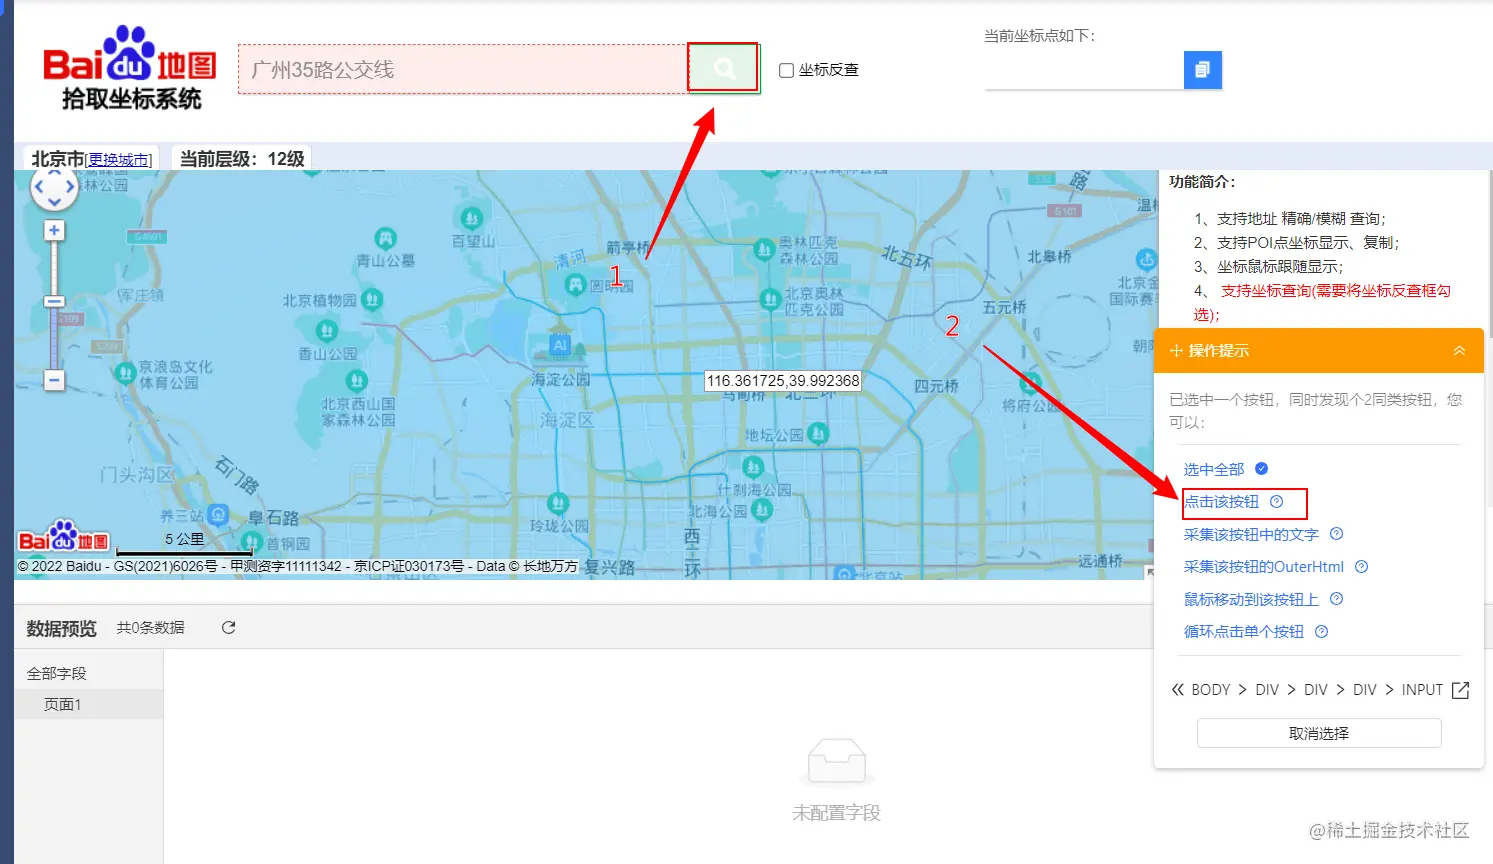Select INPUT in the element path
The image size is (1493, 864).
pyautogui.click(x=1422, y=690)
